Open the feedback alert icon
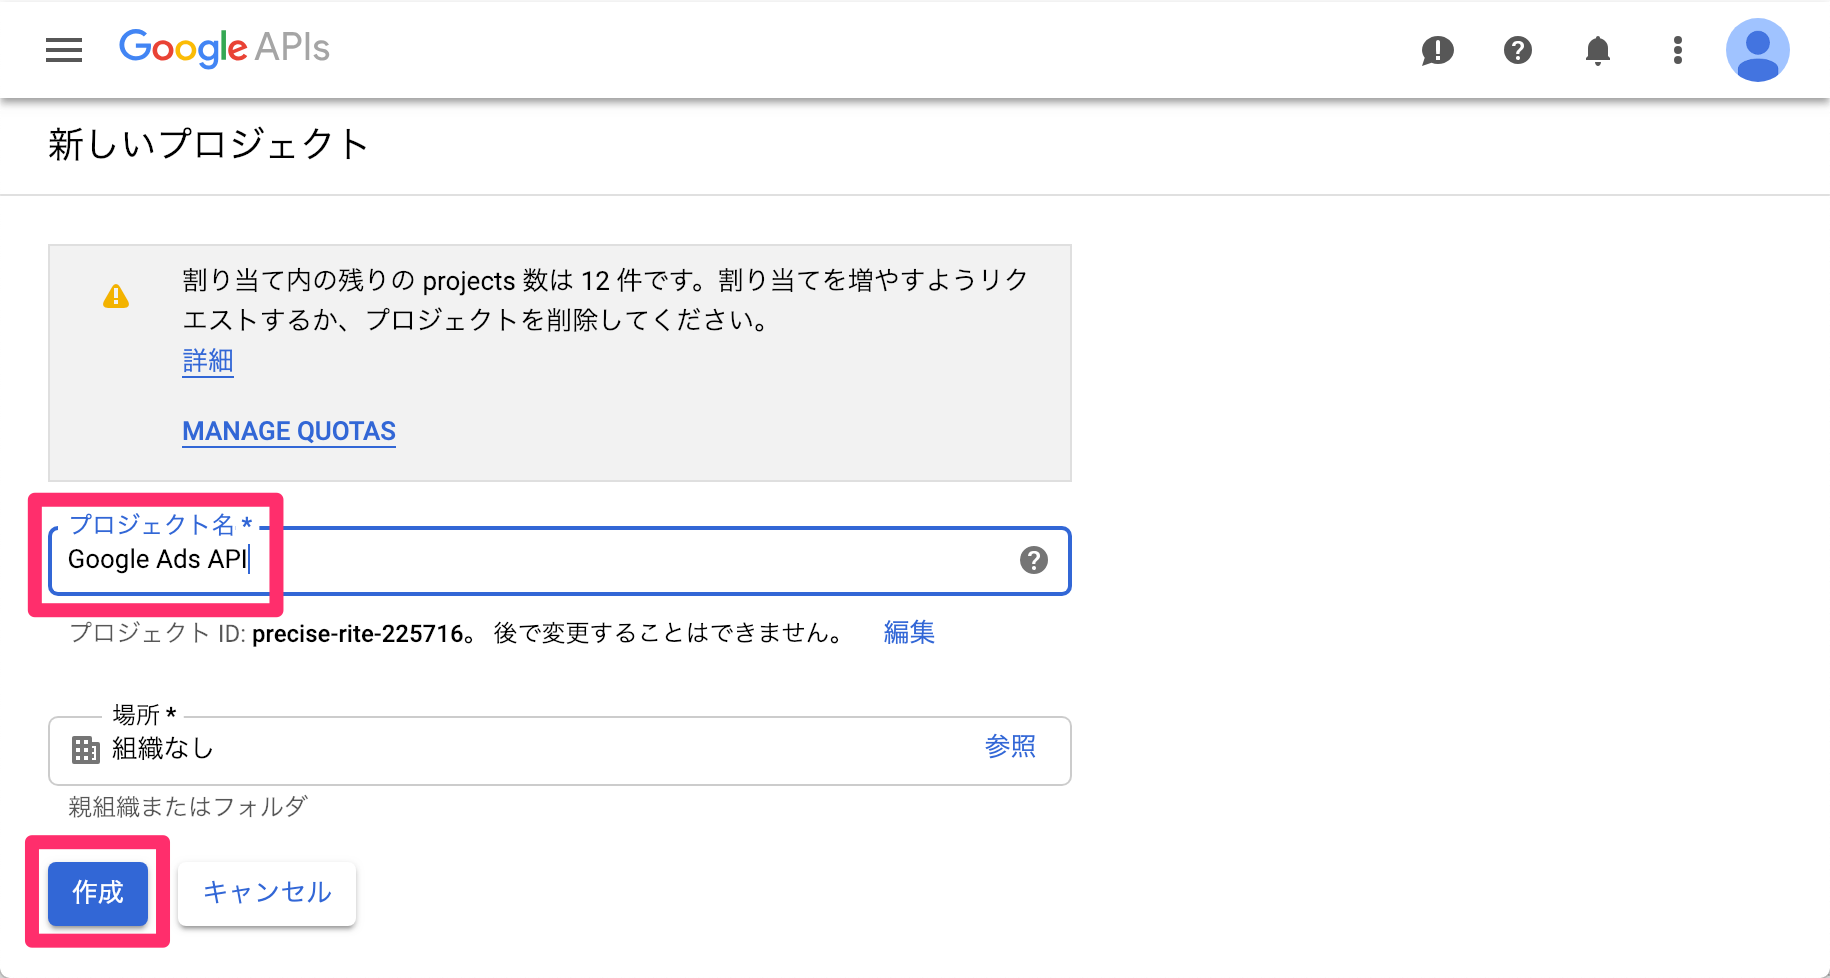Image resolution: width=1830 pixels, height=978 pixels. tap(1437, 50)
